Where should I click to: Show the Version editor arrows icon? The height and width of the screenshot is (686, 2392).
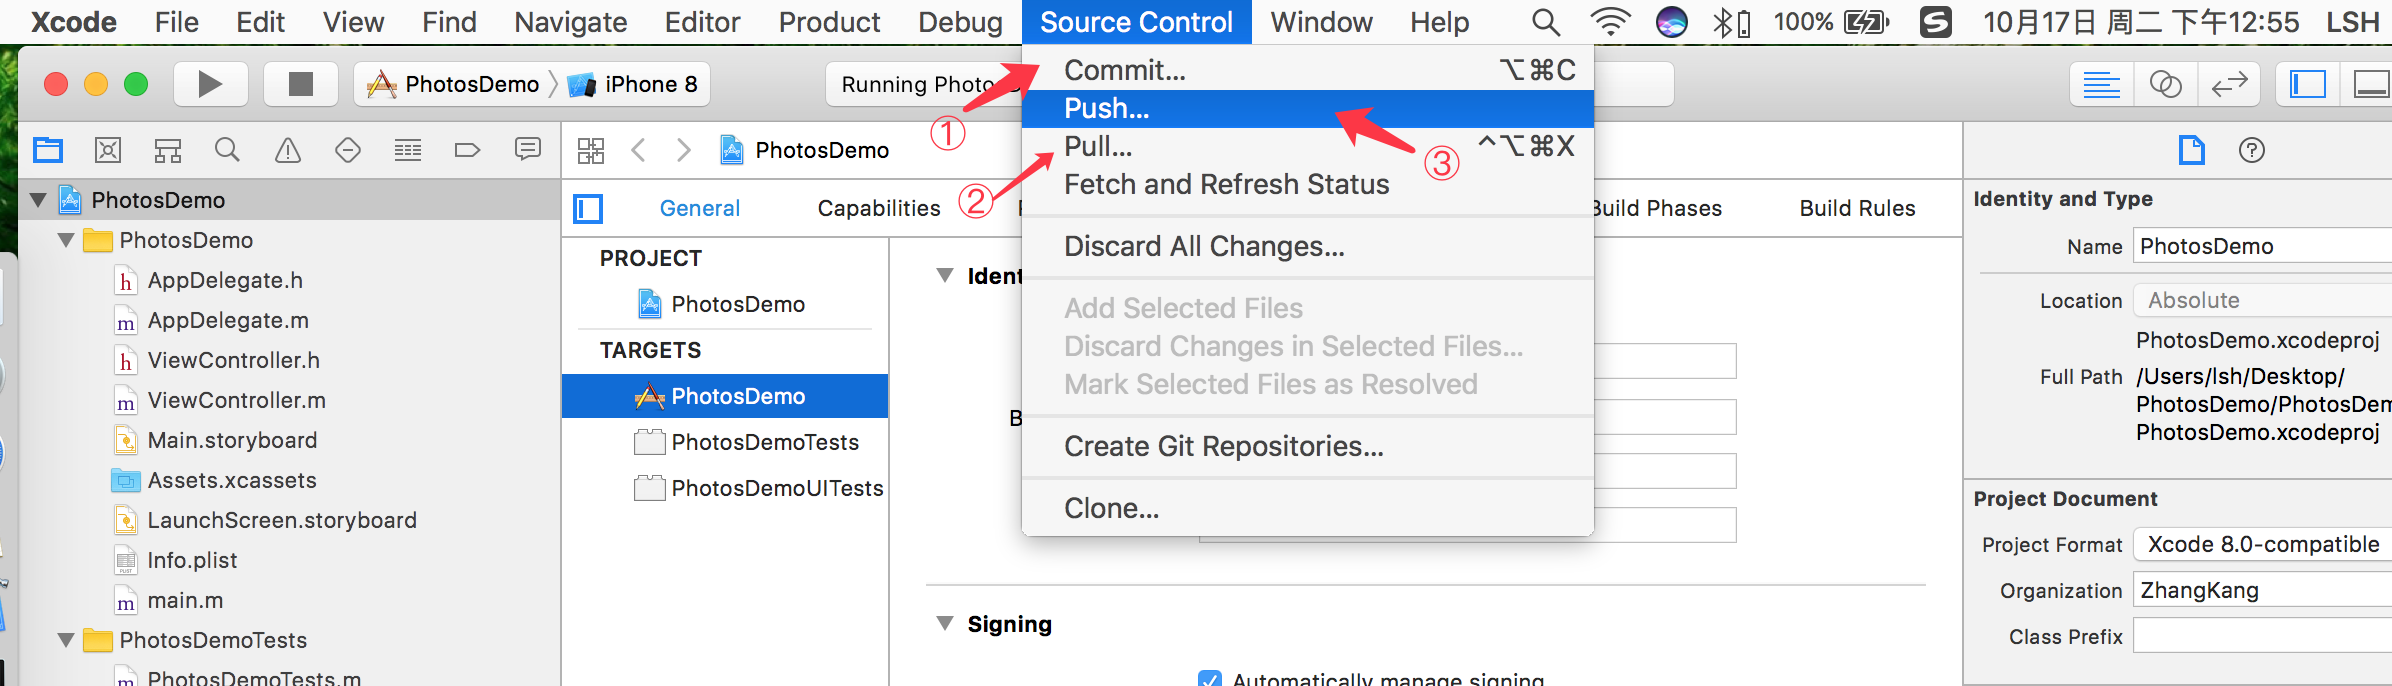(2225, 84)
